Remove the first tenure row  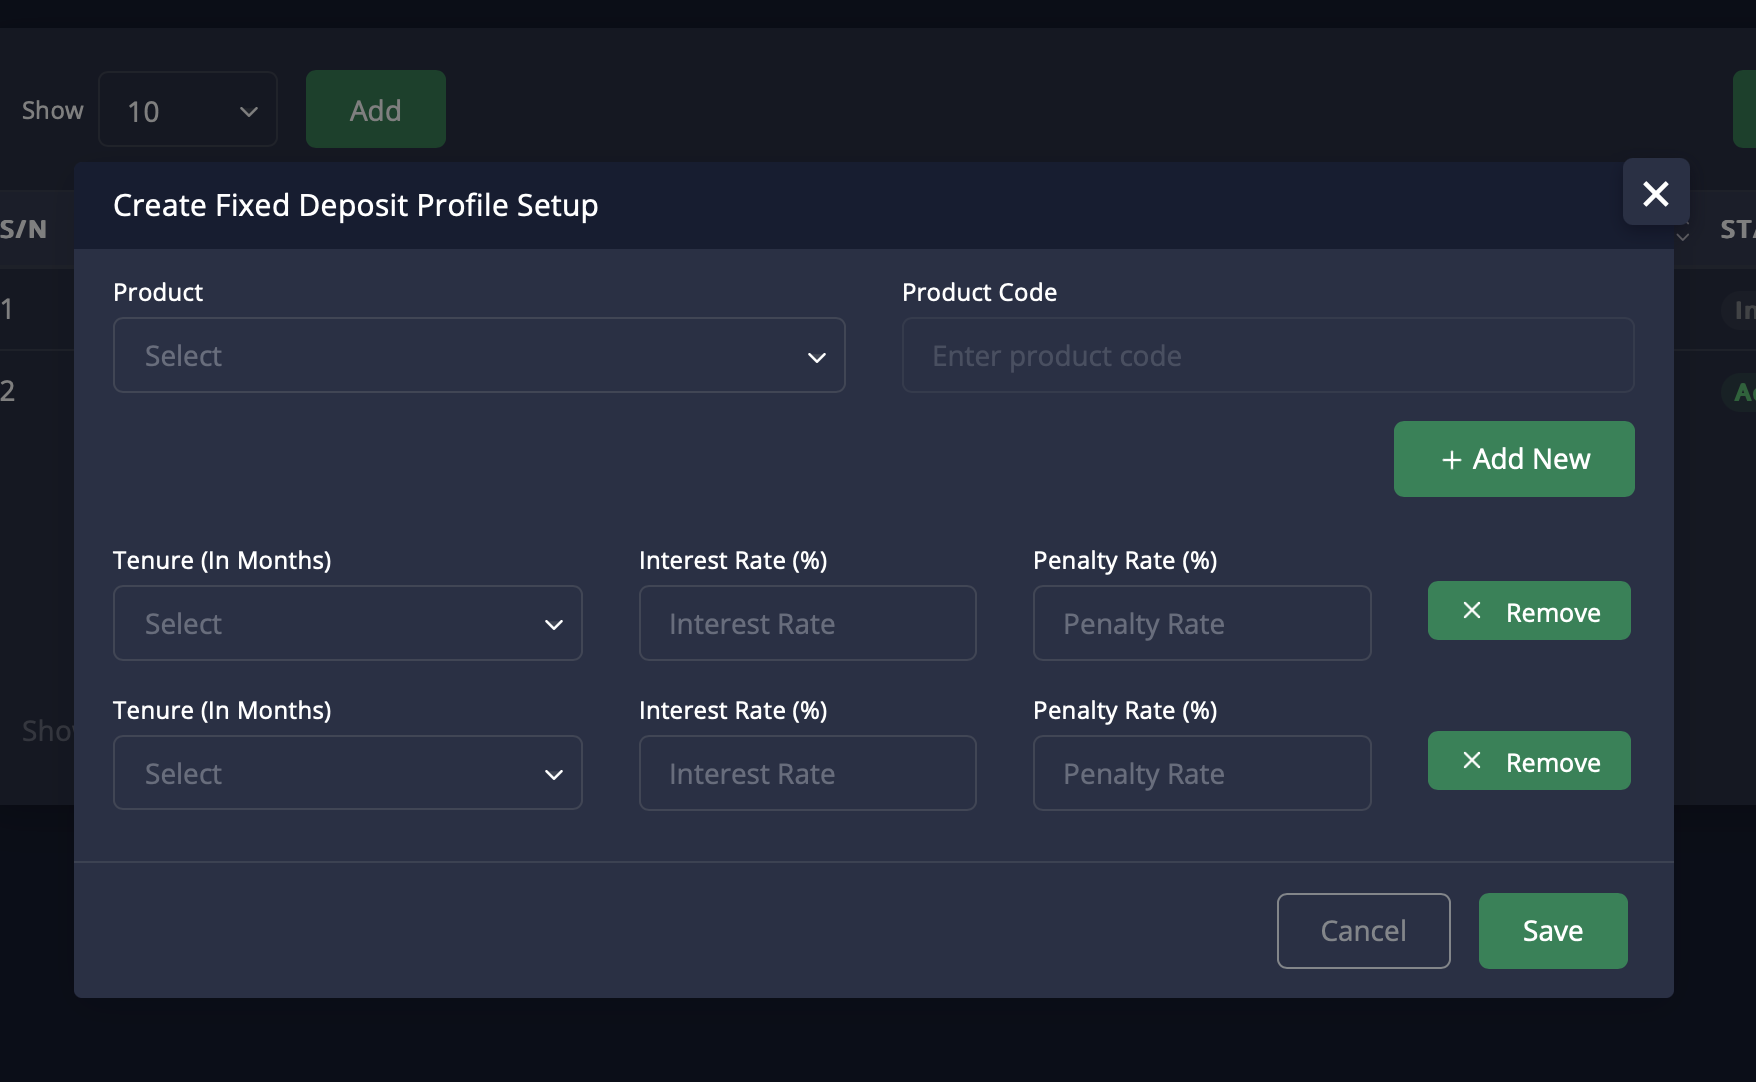point(1552,612)
